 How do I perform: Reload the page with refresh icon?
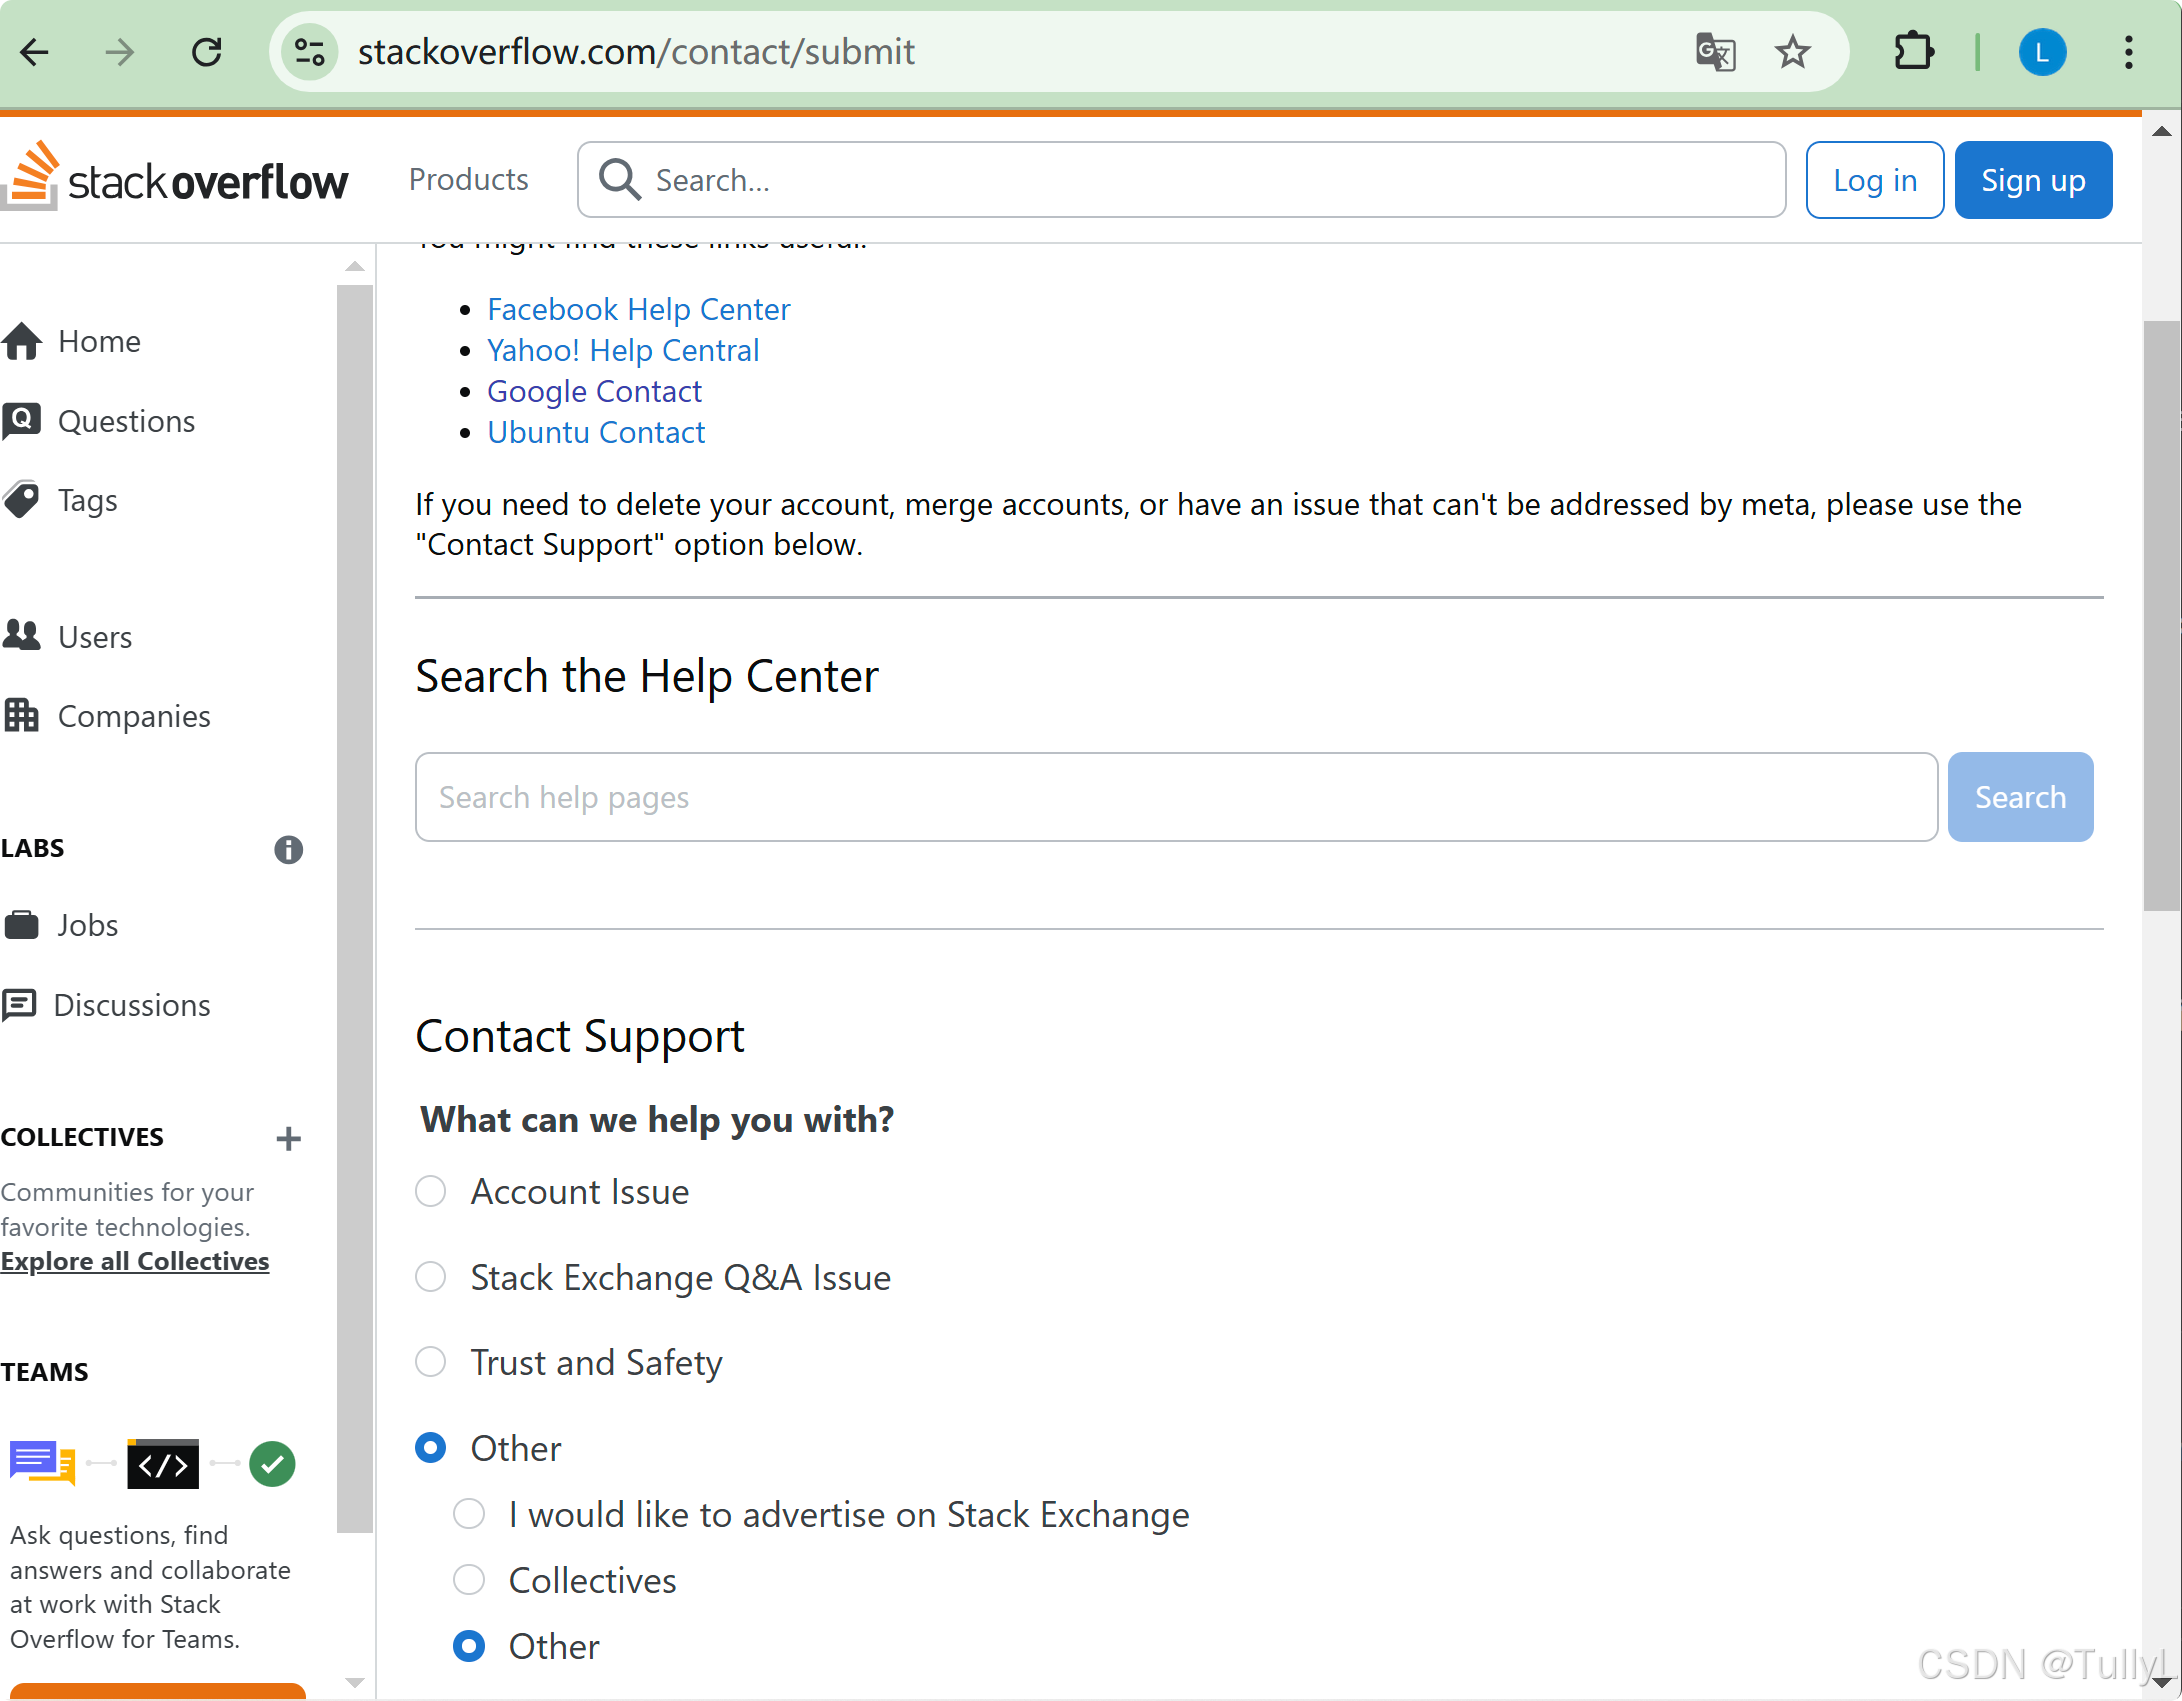point(206,52)
